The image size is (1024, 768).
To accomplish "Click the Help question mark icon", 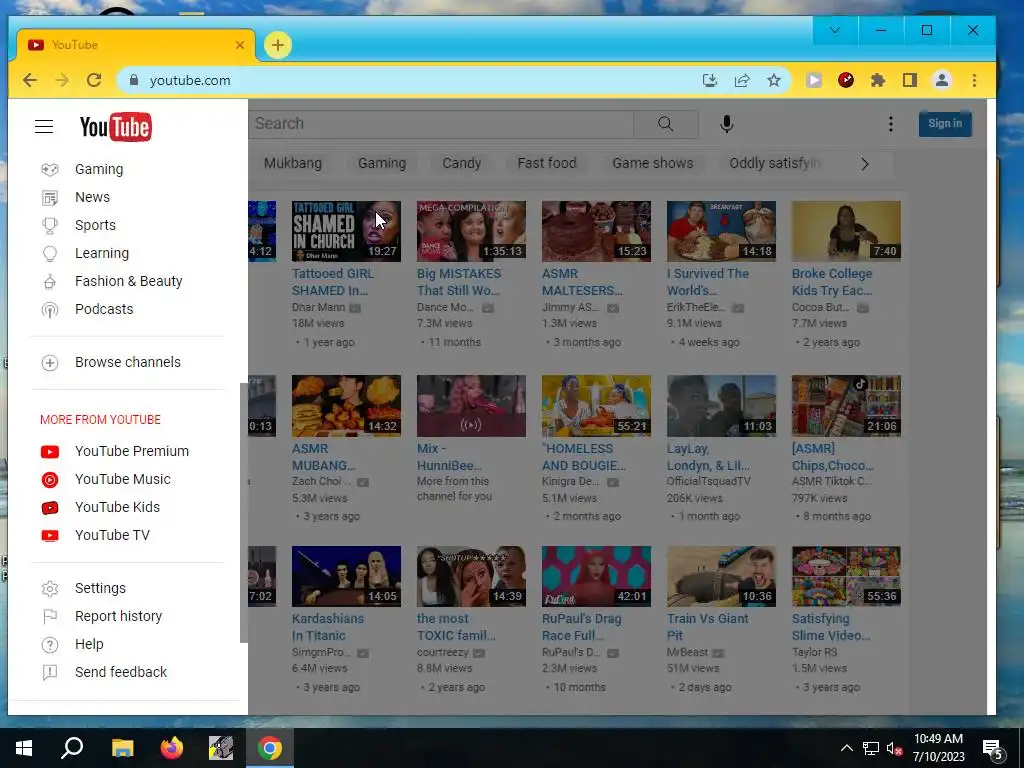I will pyautogui.click(x=50, y=645).
